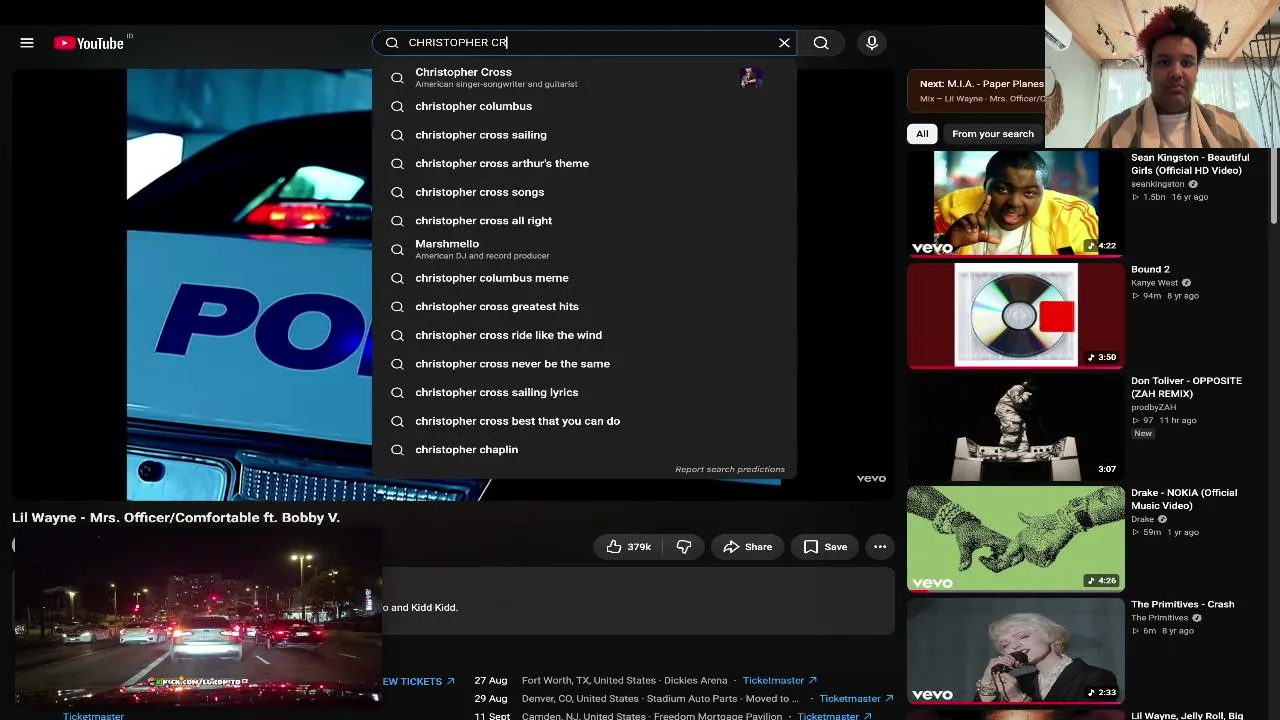Viewport: 1280px width, 720px height.
Task: Click 'Drake - NOKIA (Official Music Video)' title
Action: pyautogui.click(x=1184, y=499)
